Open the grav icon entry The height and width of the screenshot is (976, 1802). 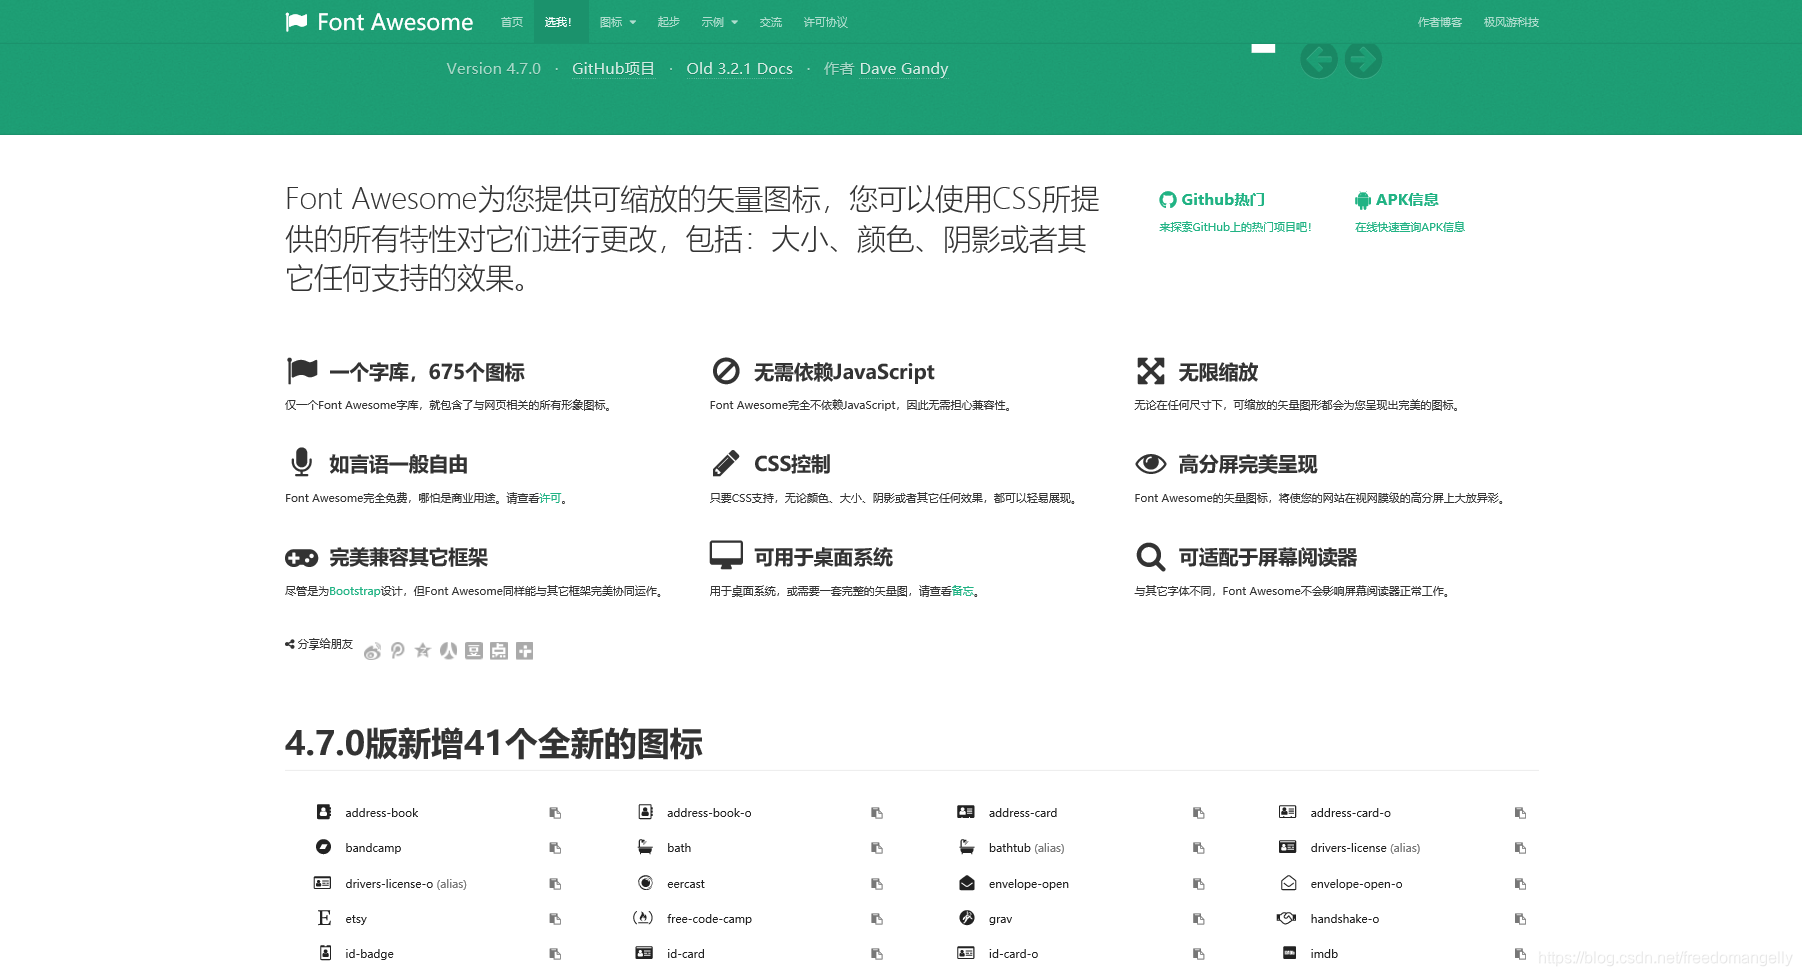coord(985,919)
